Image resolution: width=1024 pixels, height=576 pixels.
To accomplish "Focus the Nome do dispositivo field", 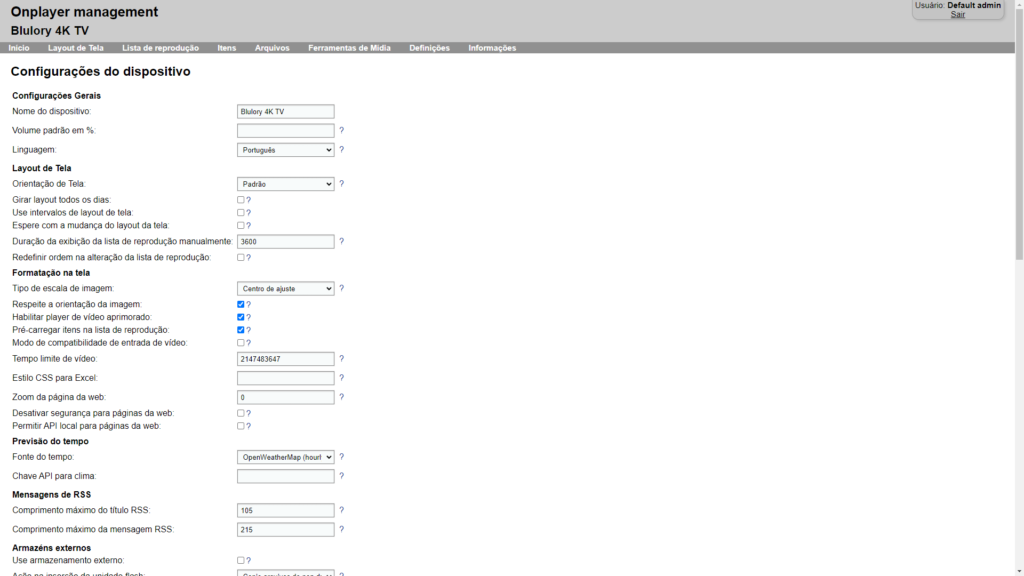I will coord(285,112).
